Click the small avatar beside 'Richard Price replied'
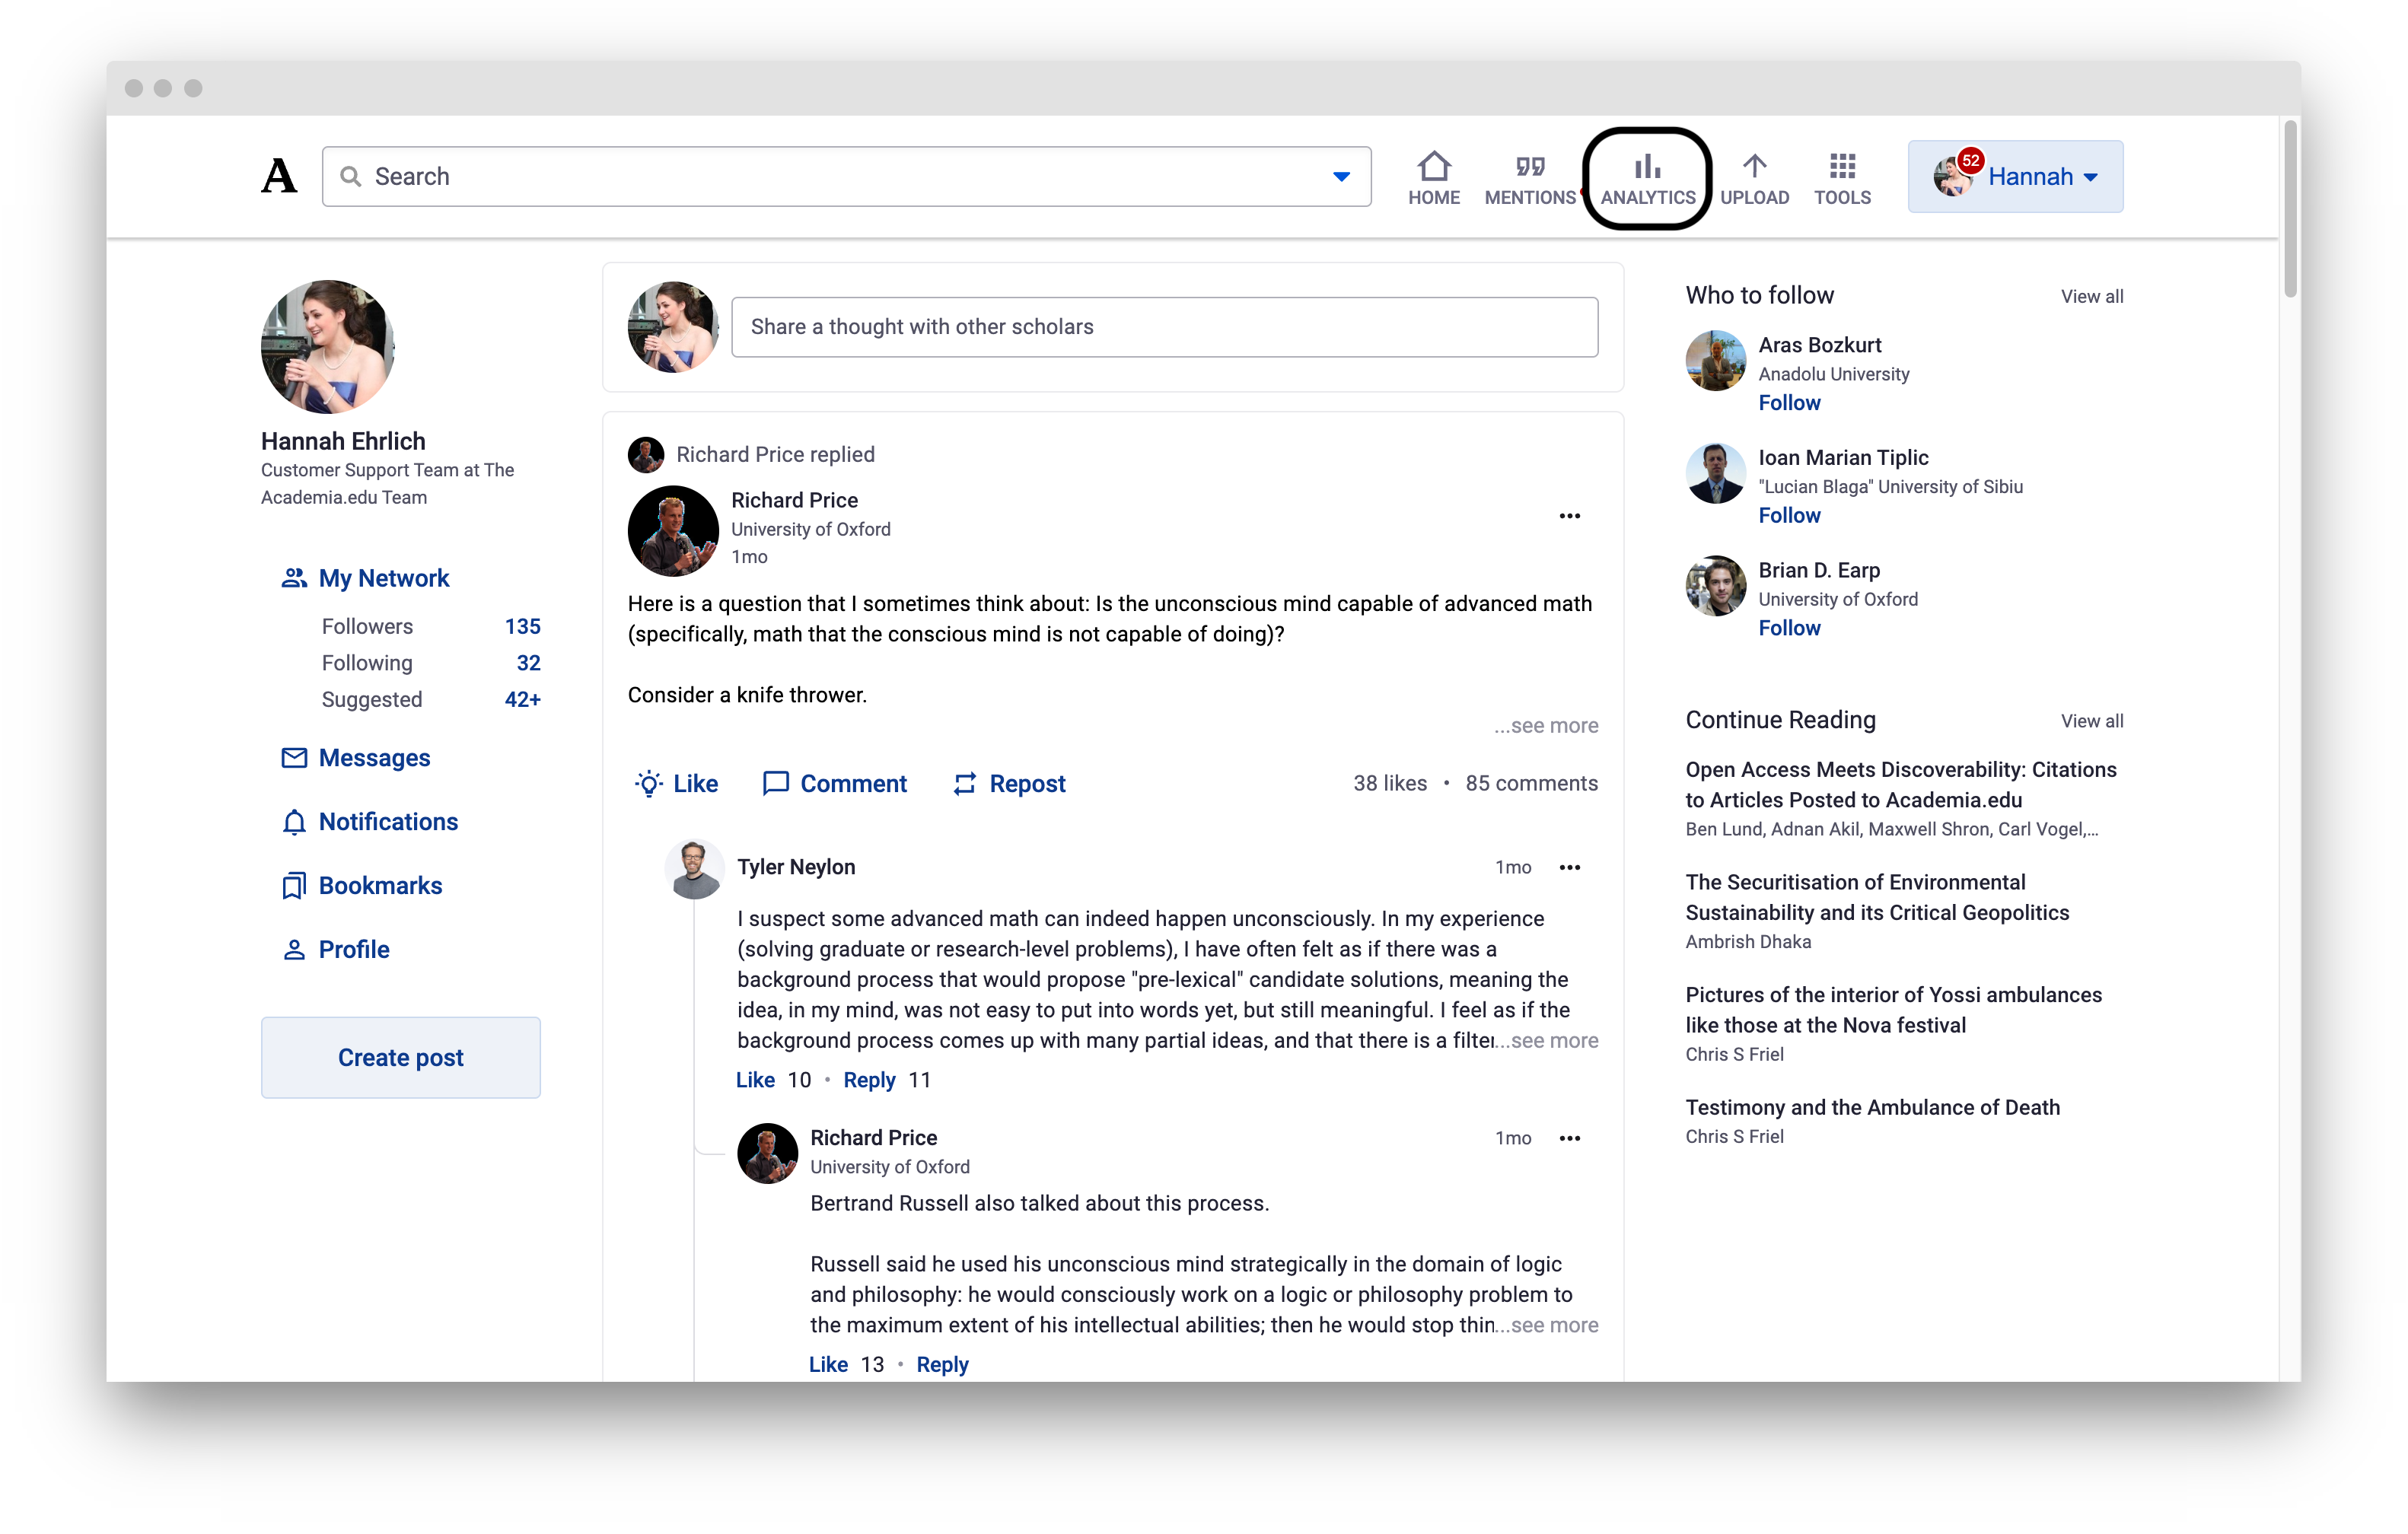This screenshot has width=2408, height=1534. [x=645, y=455]
